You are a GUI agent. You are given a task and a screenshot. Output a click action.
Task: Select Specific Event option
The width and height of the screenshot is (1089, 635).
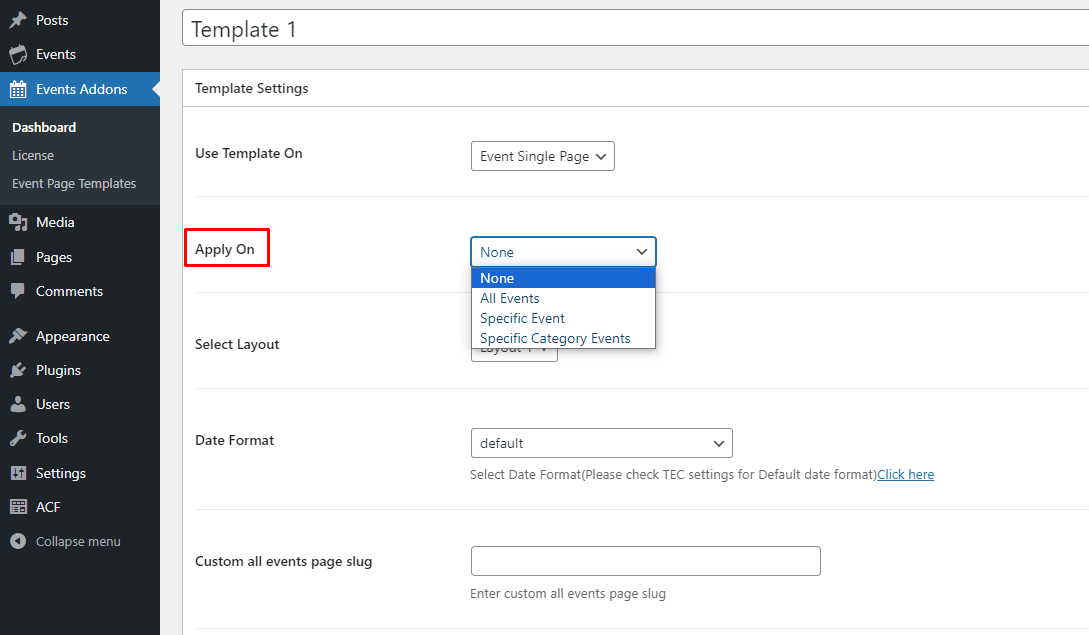point(522,318)
